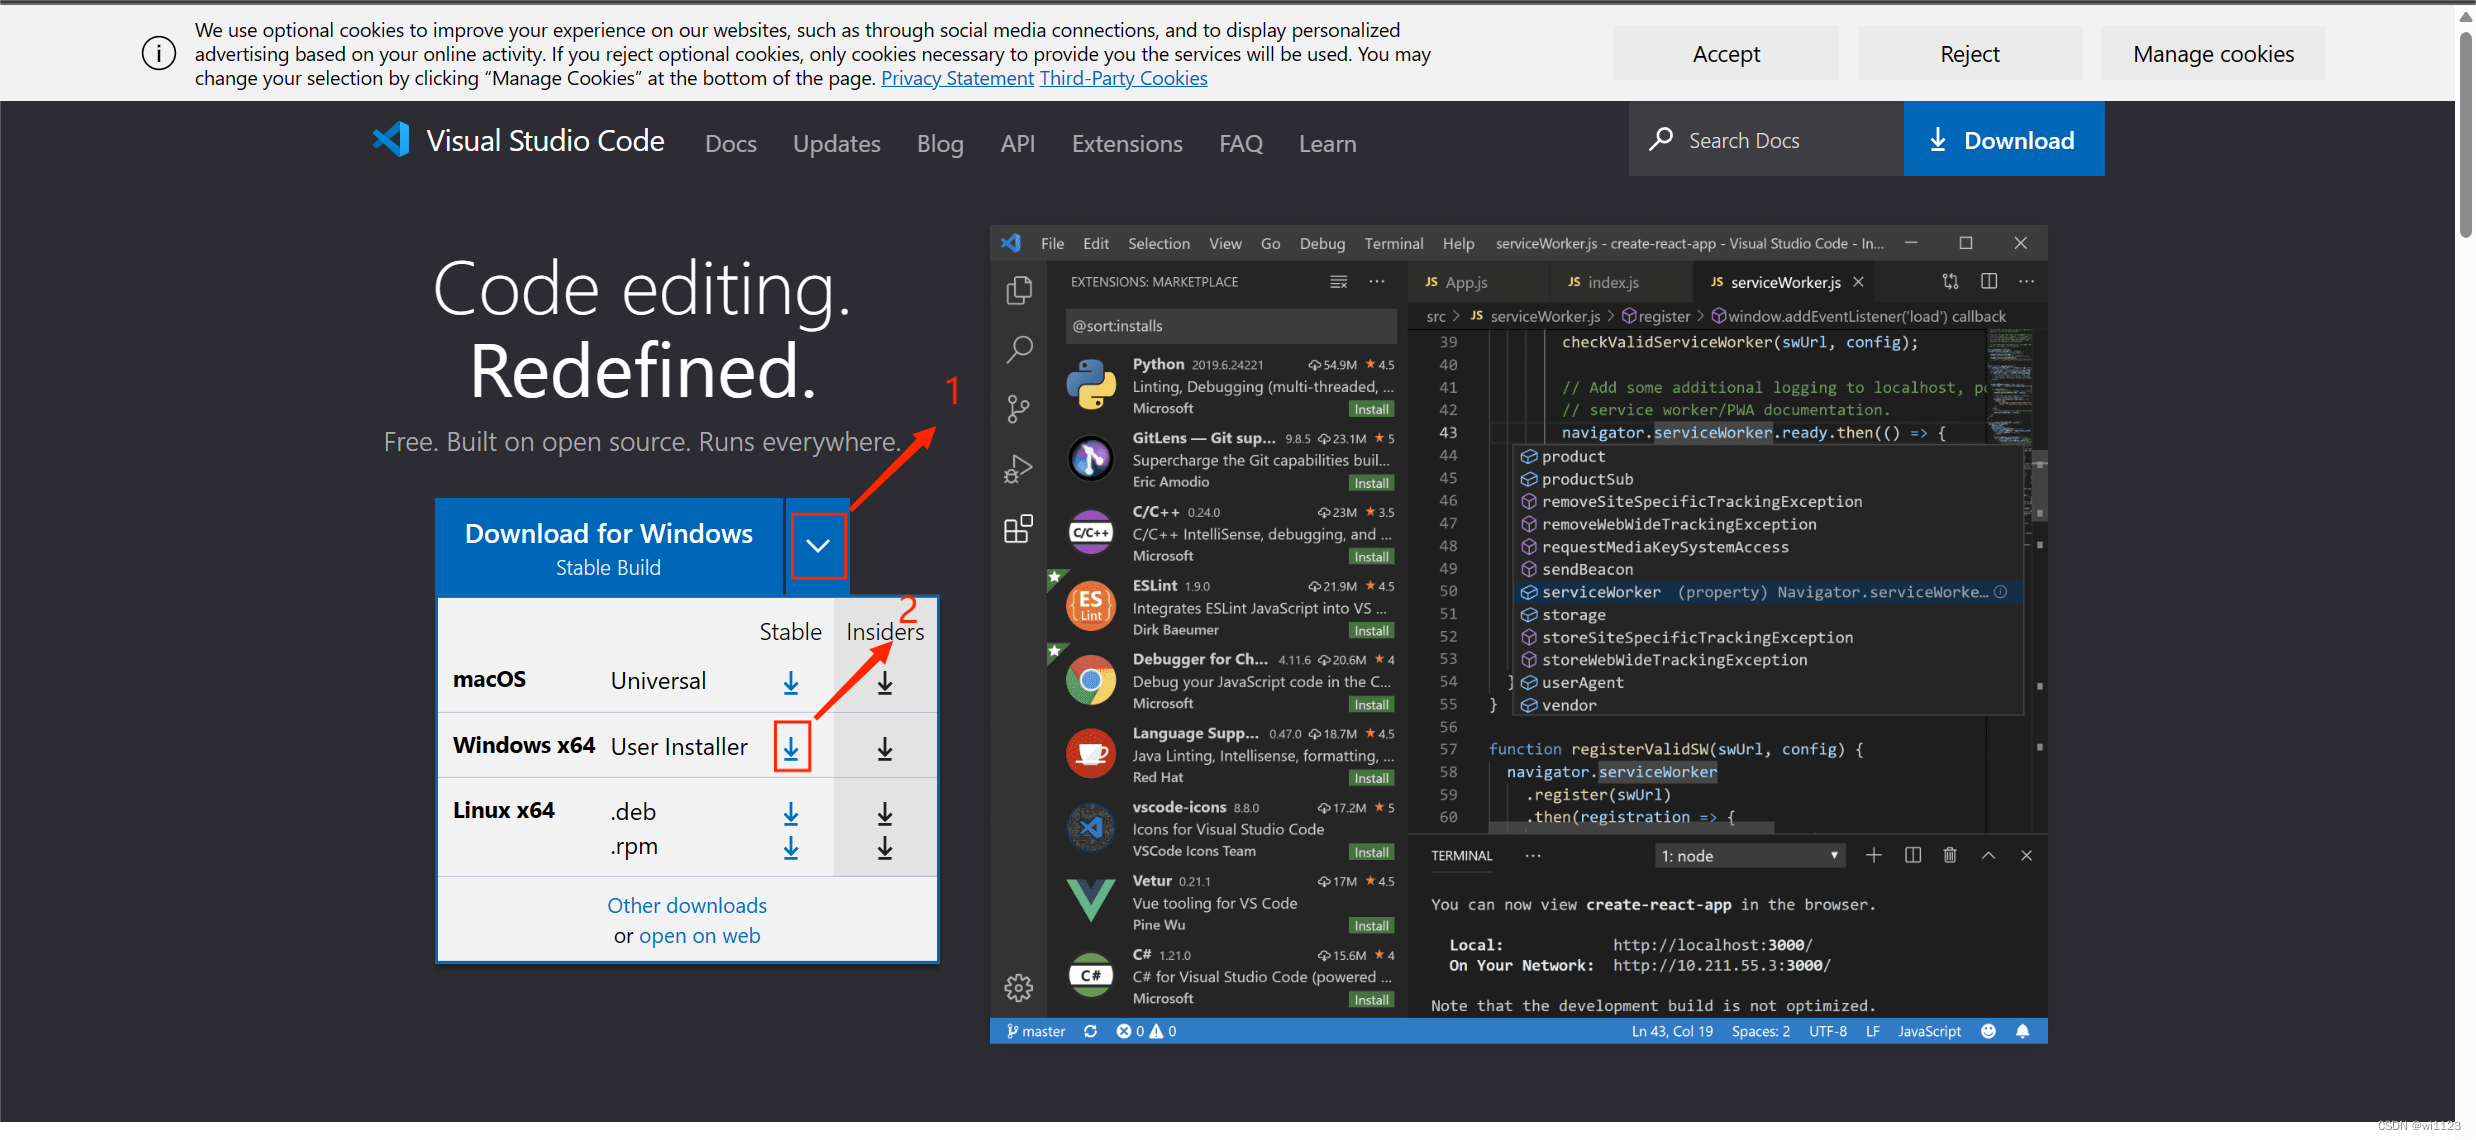Download Windows x64 Insiders build
The height and width of the screenshot is (1140, 2476).
885,749
